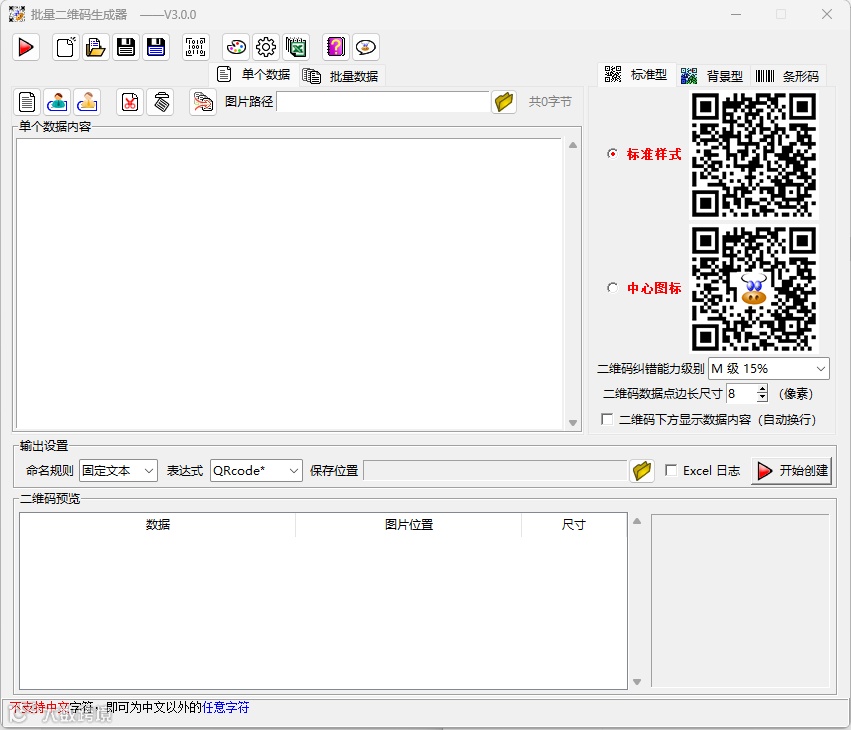Switch to the 批量数据 tab
The image size is (851, 730).
point(341,76)
